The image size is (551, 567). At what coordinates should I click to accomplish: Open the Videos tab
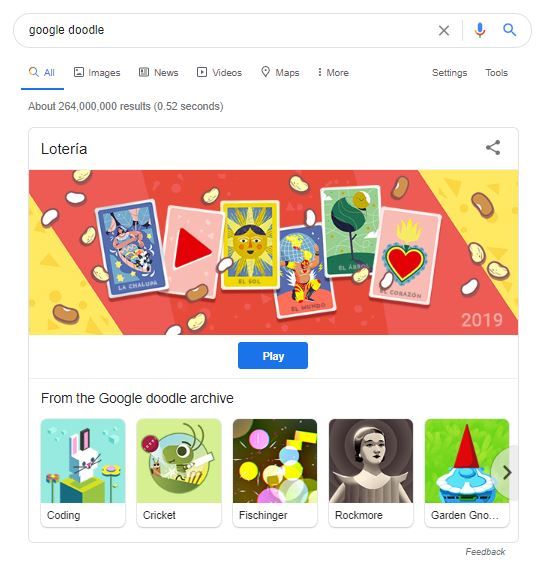219,73
